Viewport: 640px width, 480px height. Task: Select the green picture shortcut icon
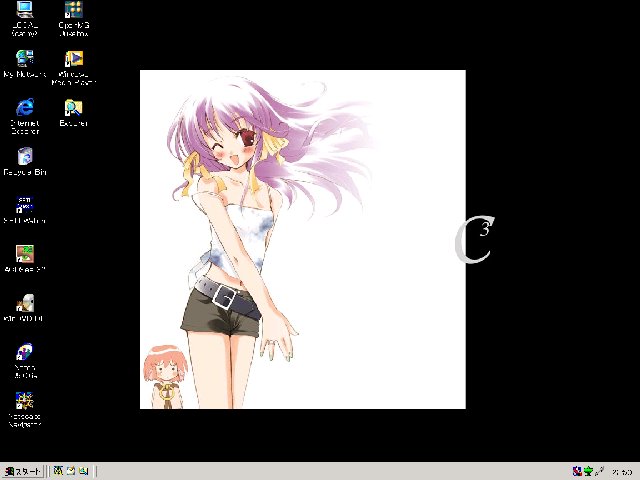click(25, 253)
